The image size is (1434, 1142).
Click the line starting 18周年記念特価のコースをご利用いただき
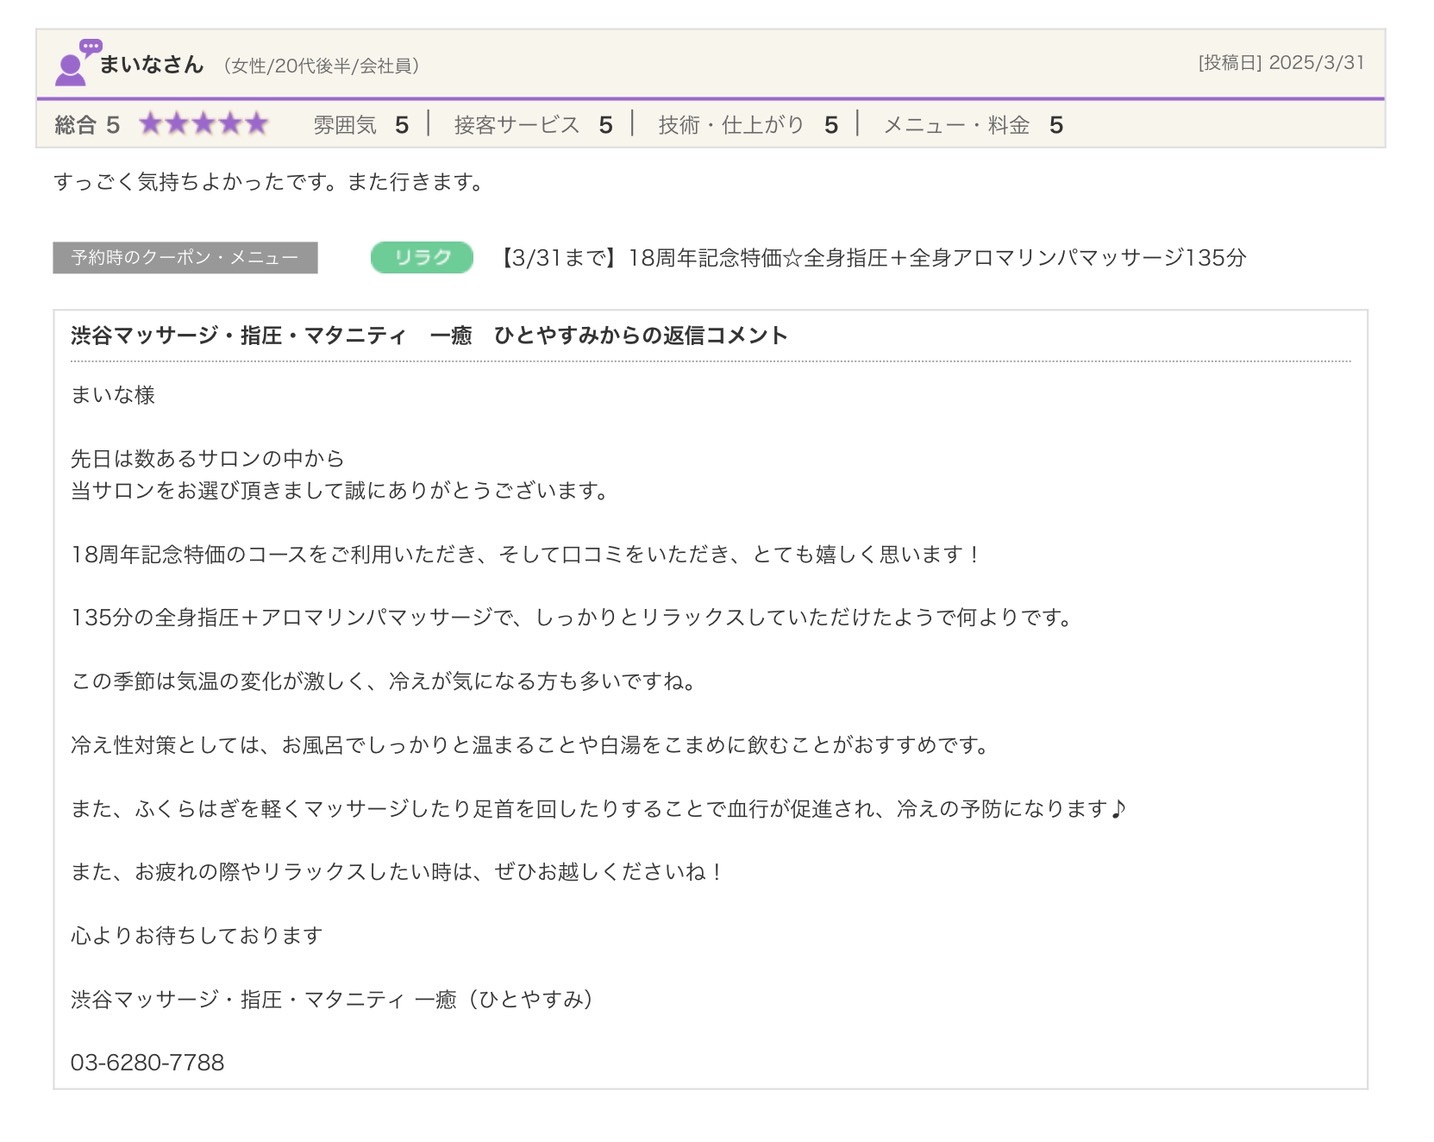[526, 554]
